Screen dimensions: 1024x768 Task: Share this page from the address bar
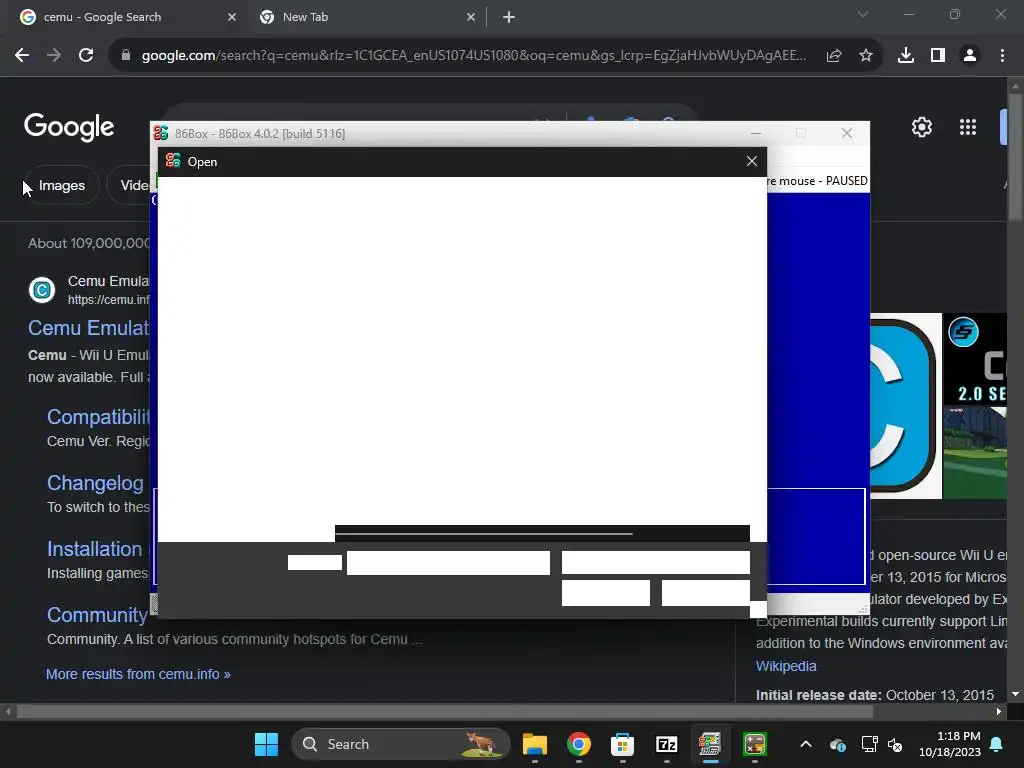click(834, 56)
